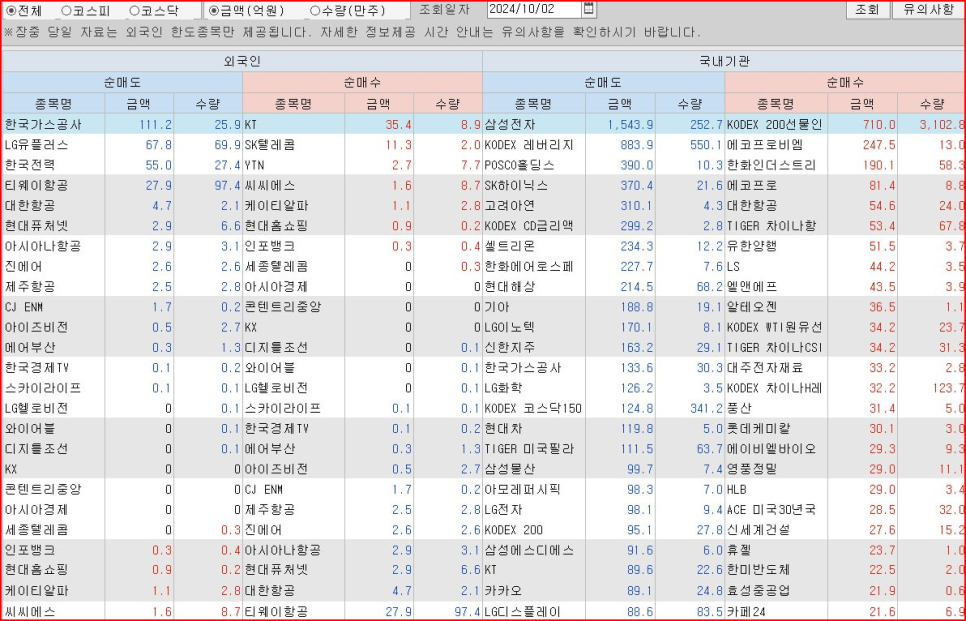Select SK텔레콤 stock row
Image resolution: width=966 pixels, height=621 pixels.
pyautogui.click(x=362, y=145)
